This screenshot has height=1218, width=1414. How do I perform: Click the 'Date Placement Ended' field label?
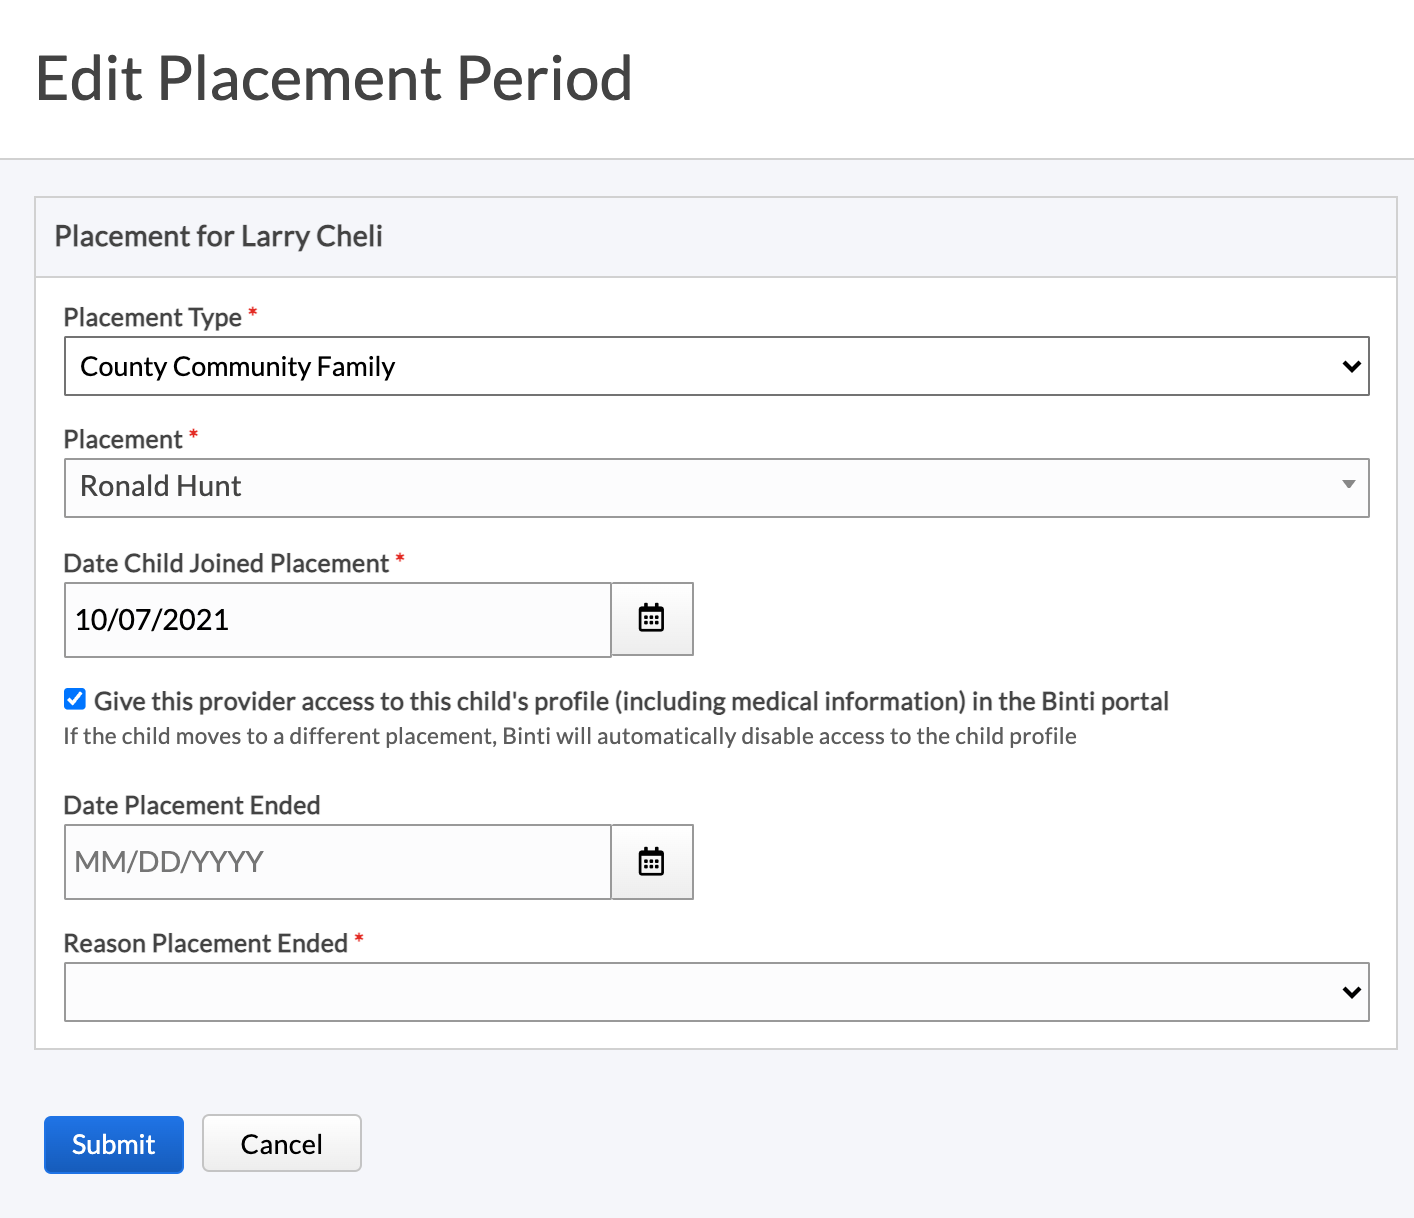point(192,806)
